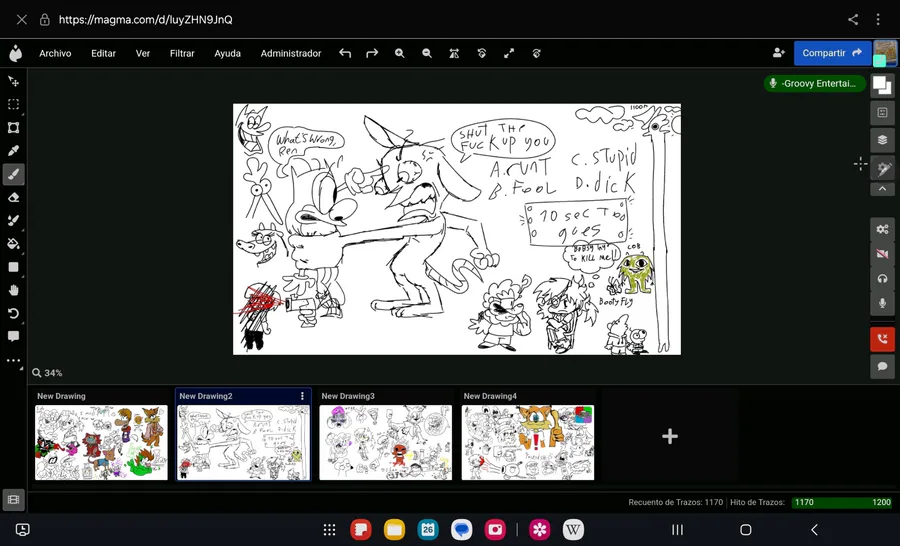Select the Comment tool in left toolbar
This screenshot has height=546, width=900.
[x=13, y=336]
